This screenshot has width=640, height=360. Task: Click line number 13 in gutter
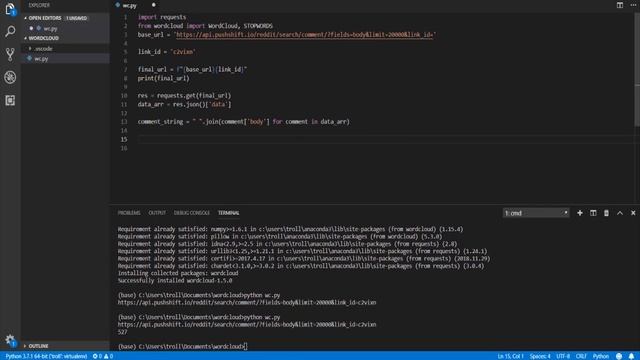pos(124,122)
